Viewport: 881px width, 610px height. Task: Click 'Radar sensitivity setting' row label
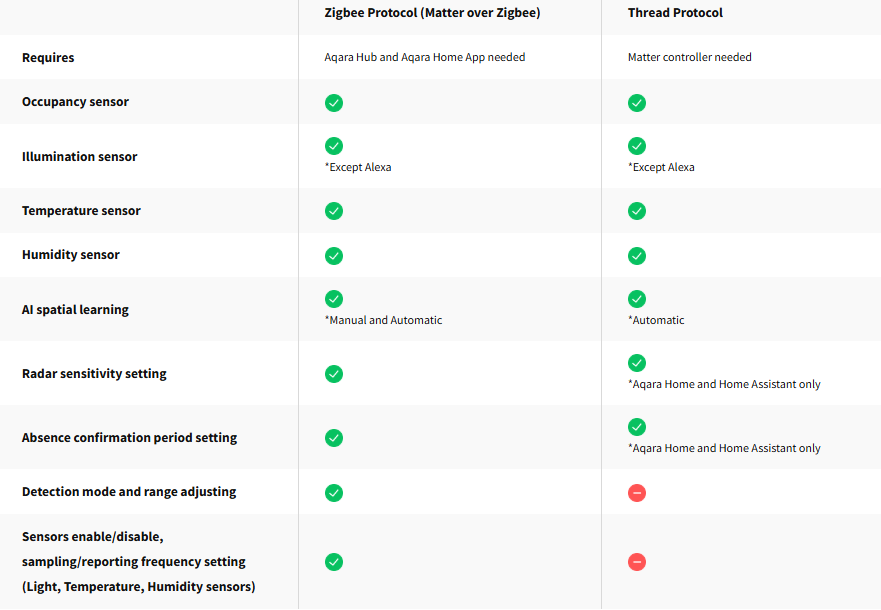(94, 374)
